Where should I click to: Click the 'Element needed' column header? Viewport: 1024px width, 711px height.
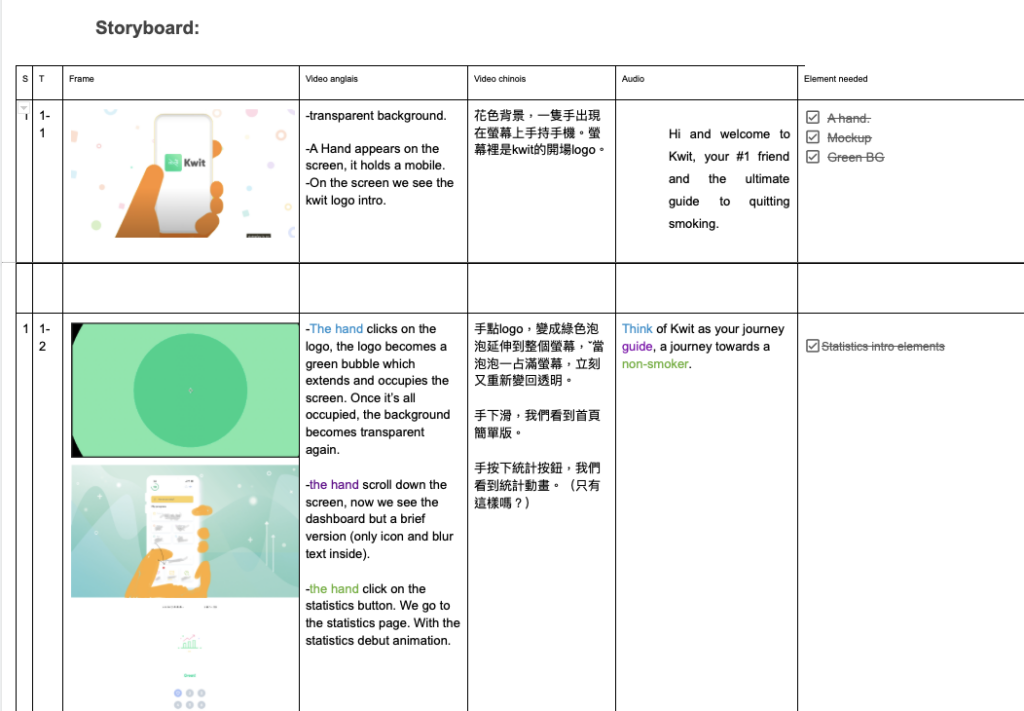pos(836,79)
